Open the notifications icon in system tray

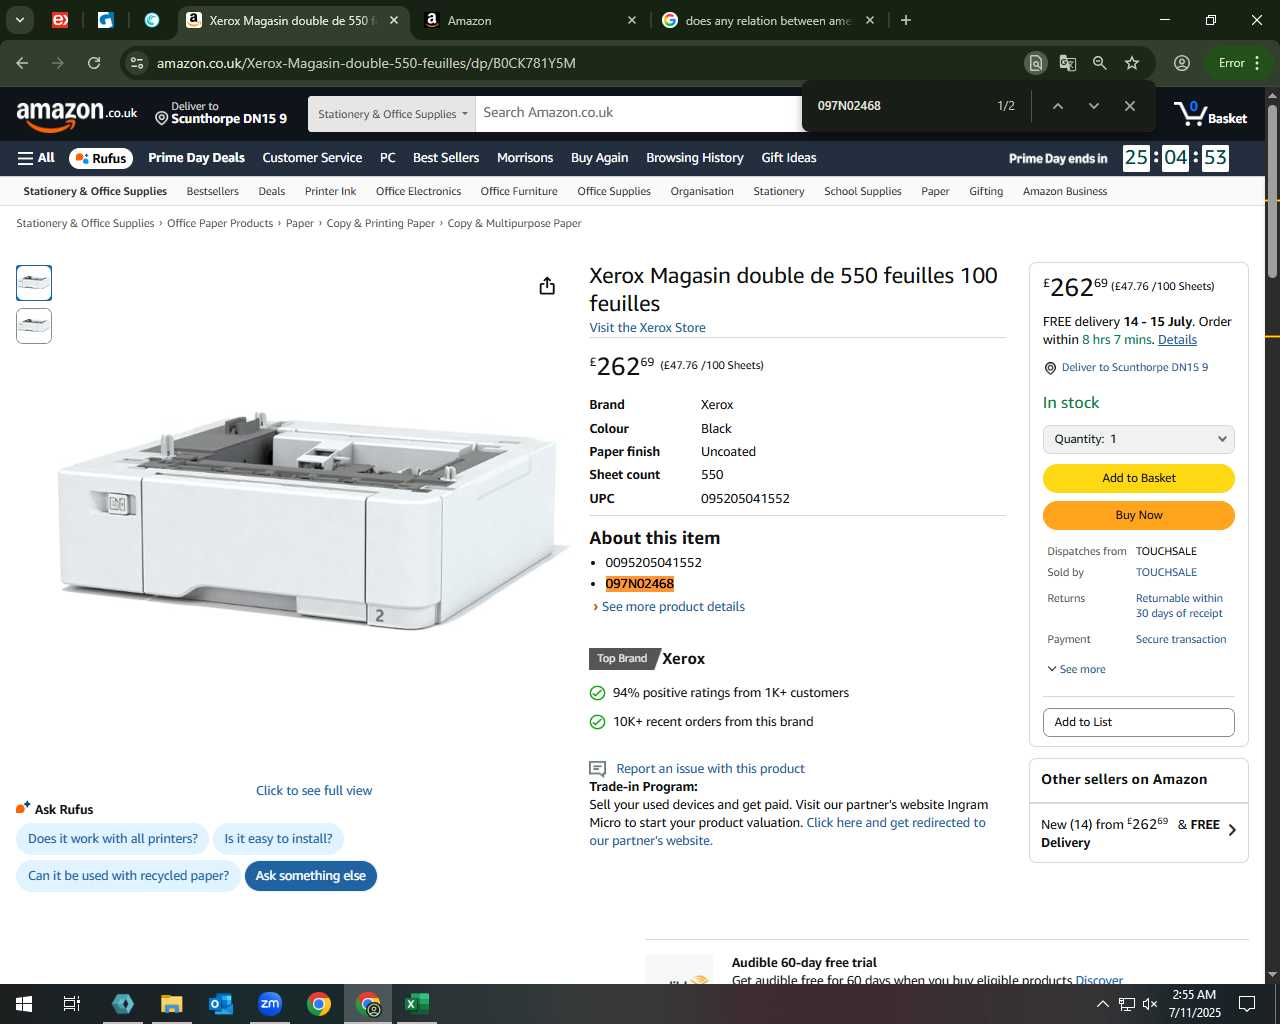pyautogui.click(x=1247, y=1004)
